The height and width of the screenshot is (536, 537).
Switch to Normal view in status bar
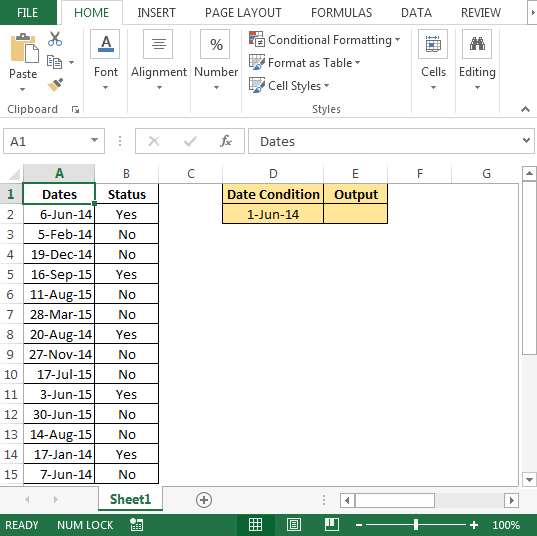coord(255,525)
